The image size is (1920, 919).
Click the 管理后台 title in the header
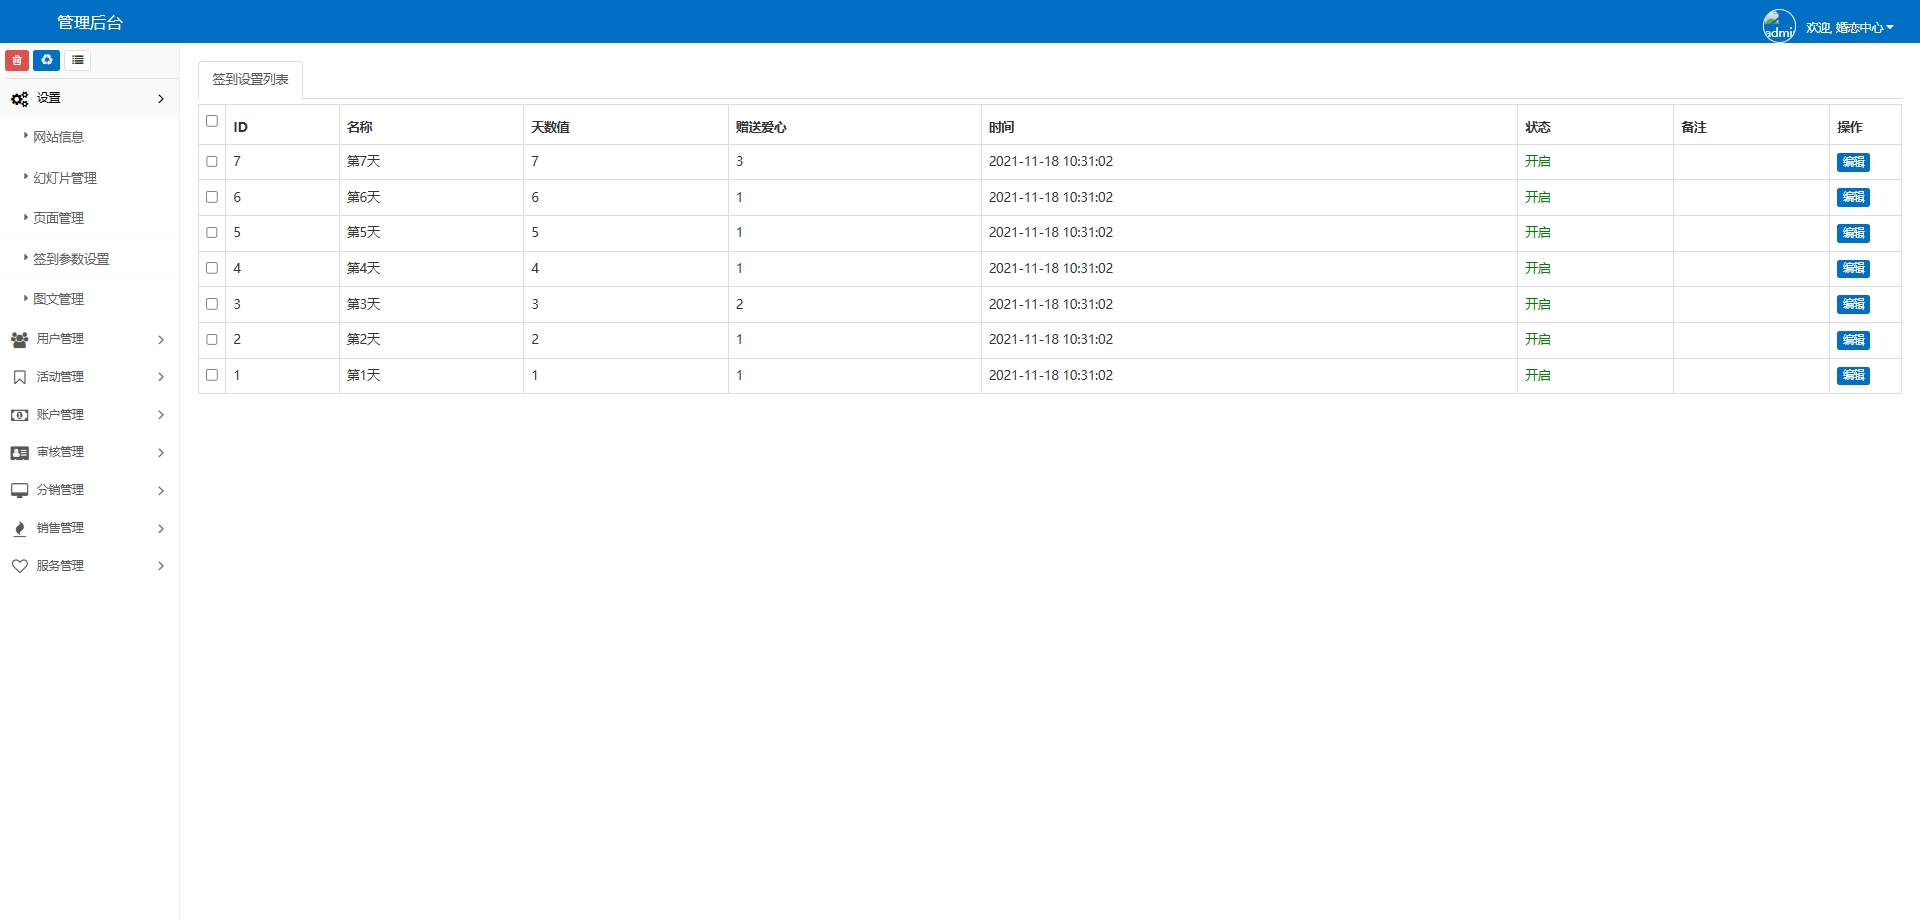coord(90,22)
